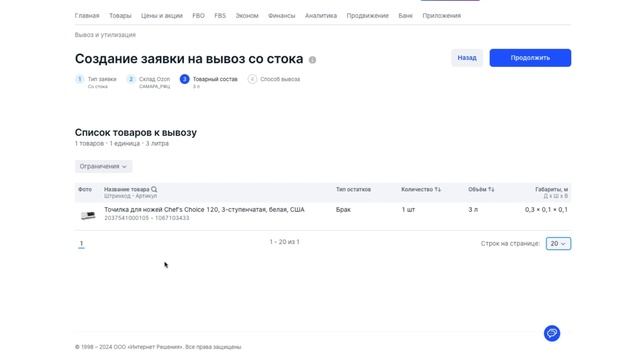This screenshot has width=640, height=360.
Task: Open rows per page dropdown showing 20
Action: coord(558,244)
